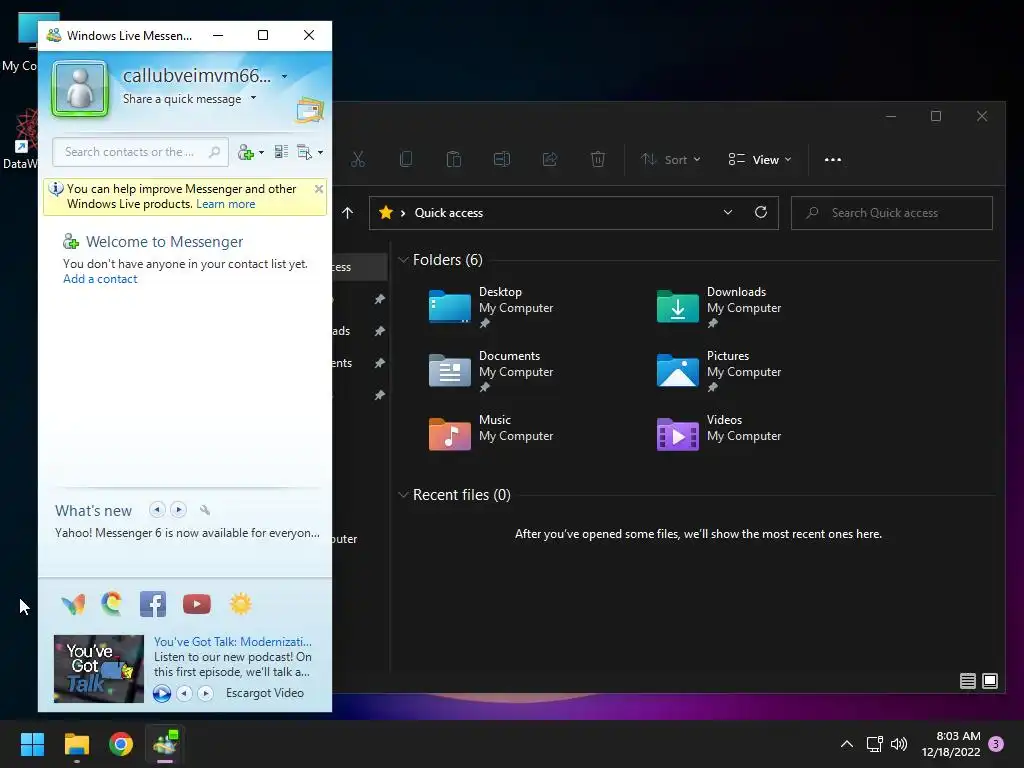Open the You've Got Talk thumbnail
The height and width of the screenshot is (768, 1024).
pos(99,669)
